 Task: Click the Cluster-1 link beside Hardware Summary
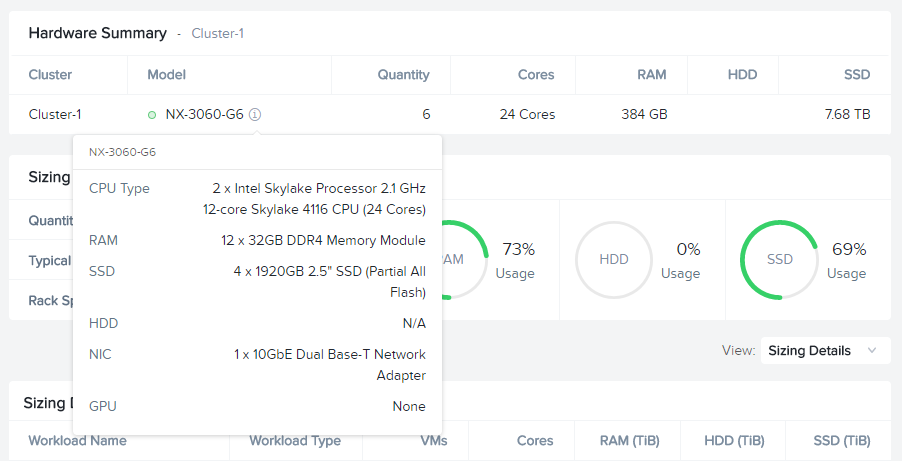pyautogui.click(x=217, y=33)
